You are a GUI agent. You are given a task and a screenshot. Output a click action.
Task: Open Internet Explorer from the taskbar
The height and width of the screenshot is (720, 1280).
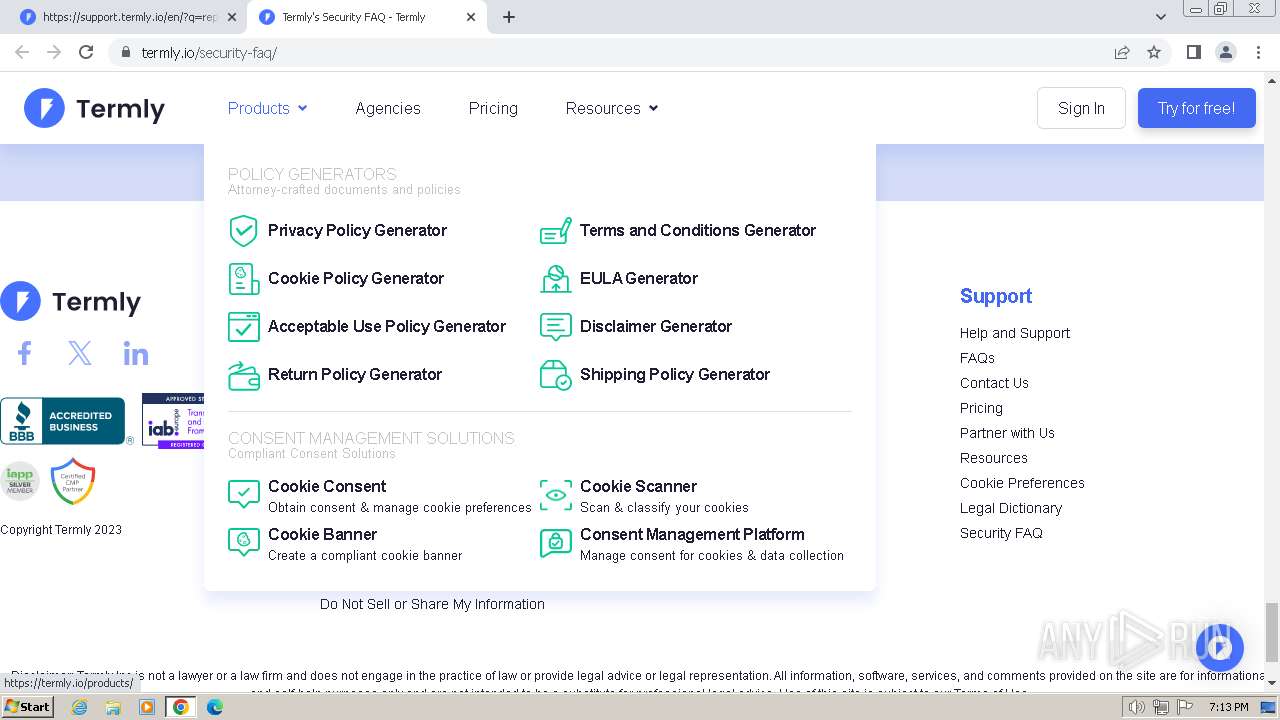click(x=79, y=707)
